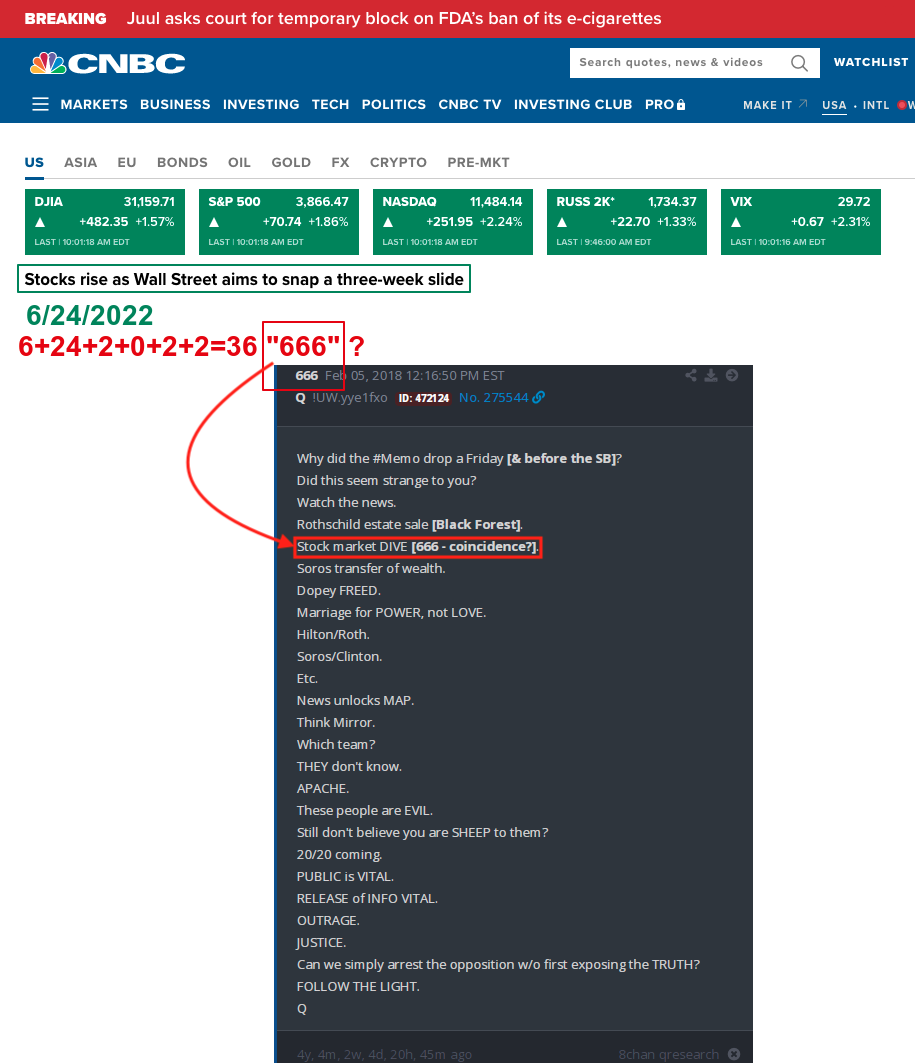Switch to the GOLD tab
This screenshot has width=915, height=1064.
point(291,163)
